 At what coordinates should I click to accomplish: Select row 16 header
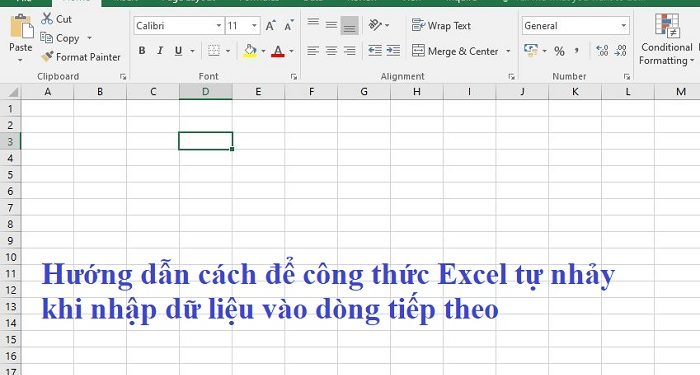[10, 356]
